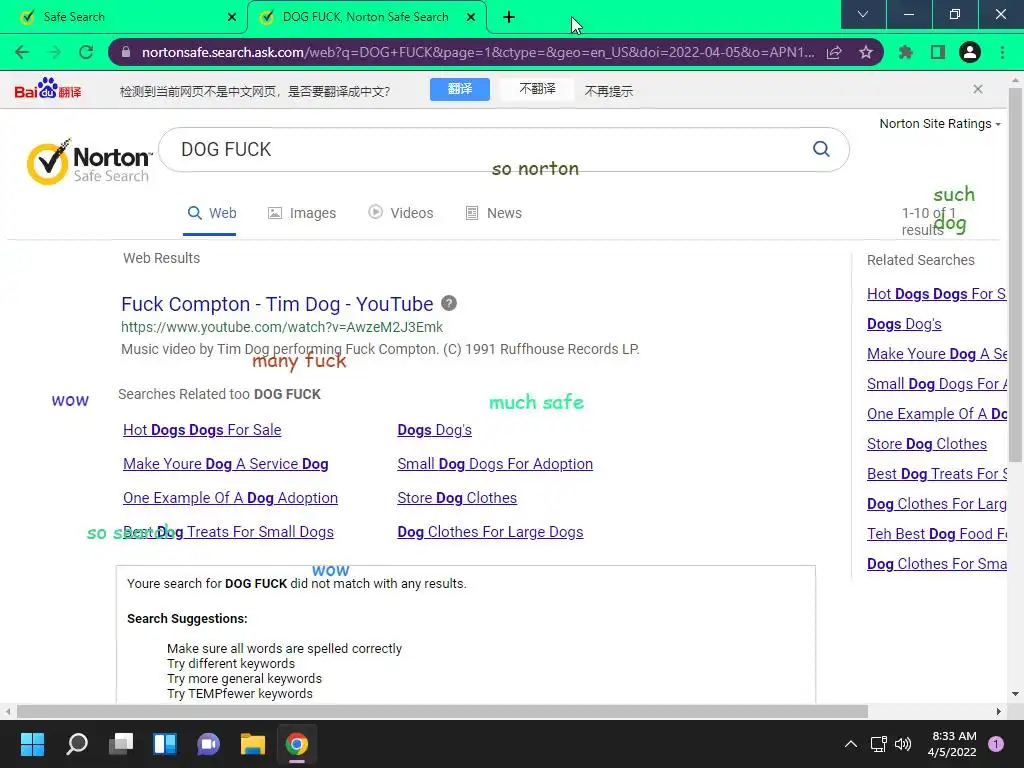Open the Store Dog Clothes link in main results
The height and width of the screenshot is (768, 1024).
click(x=457, y=498)
